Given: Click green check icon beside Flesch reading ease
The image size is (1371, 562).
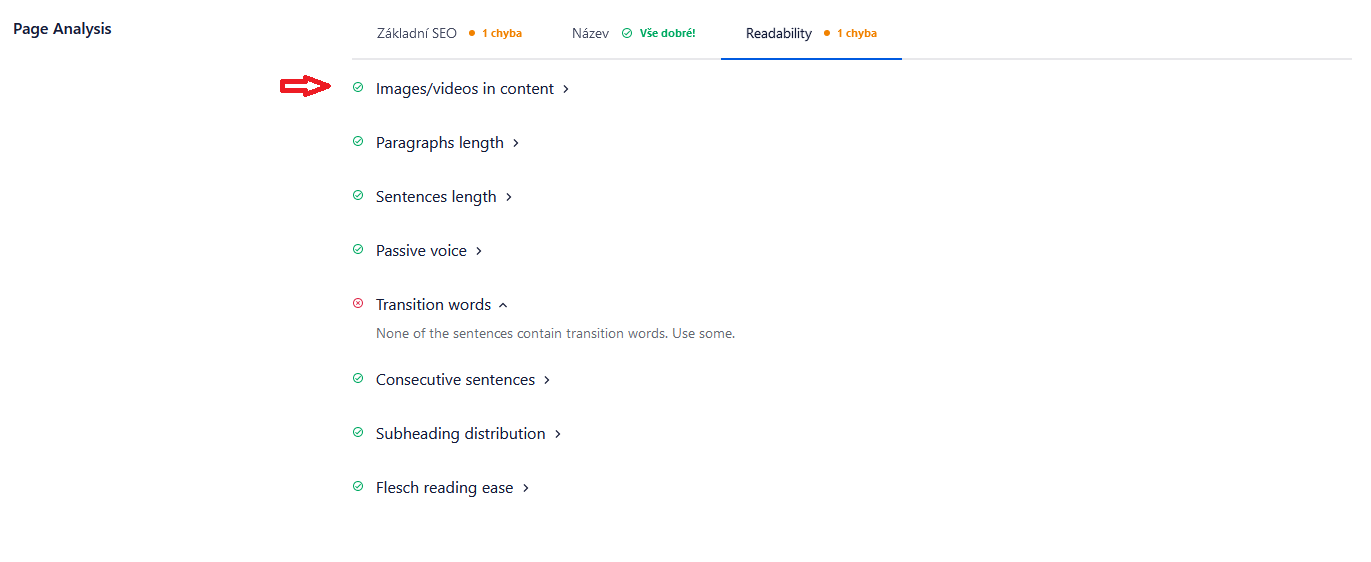Looking at the screenshot, I should point(358,487).
